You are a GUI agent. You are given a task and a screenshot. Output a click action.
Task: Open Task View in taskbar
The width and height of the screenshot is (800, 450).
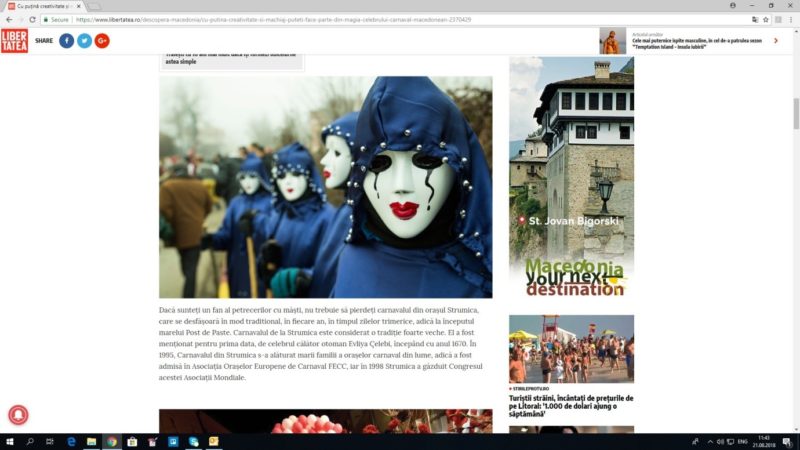tap(49, 442)
